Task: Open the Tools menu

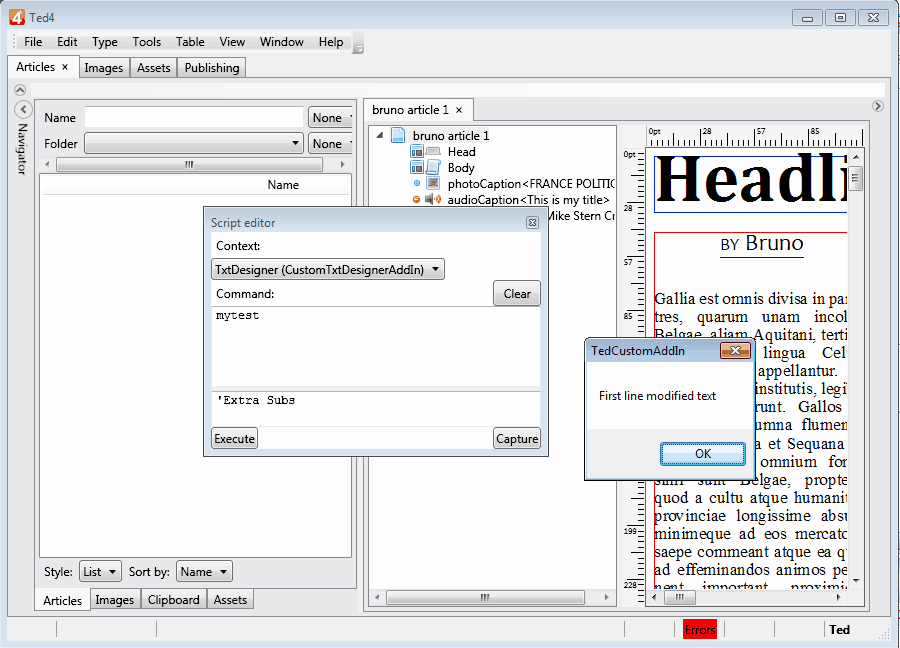Action: point(146,42)
